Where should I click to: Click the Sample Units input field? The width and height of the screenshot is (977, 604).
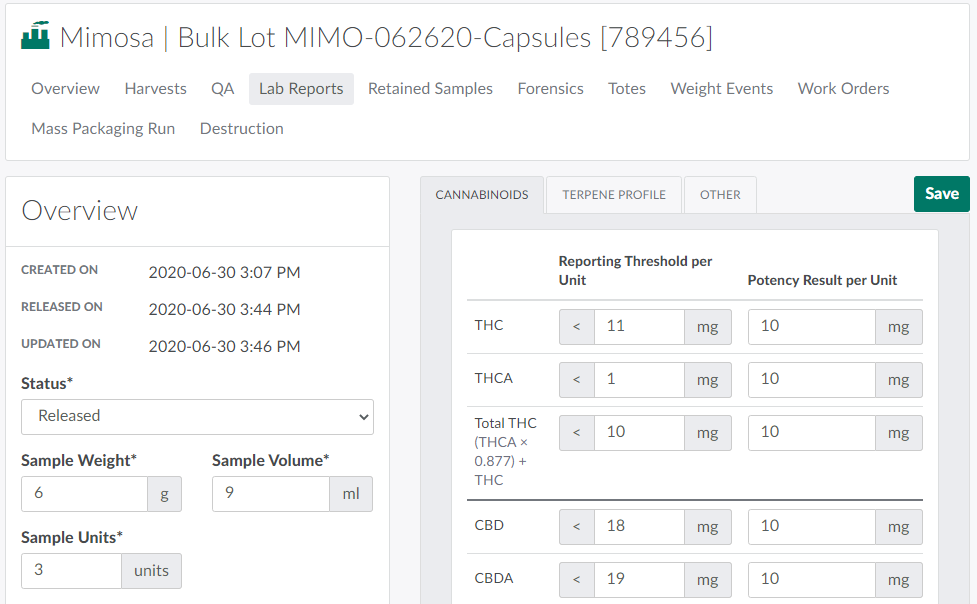tap(71, 571)
